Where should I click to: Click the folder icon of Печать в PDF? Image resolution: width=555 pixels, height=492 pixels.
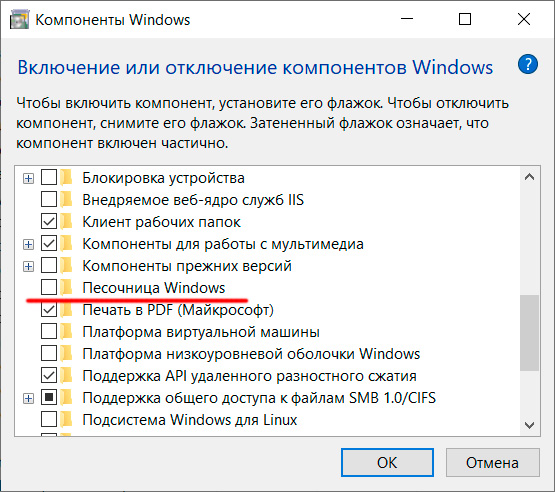pyautogui.click(x=66, y=310)
